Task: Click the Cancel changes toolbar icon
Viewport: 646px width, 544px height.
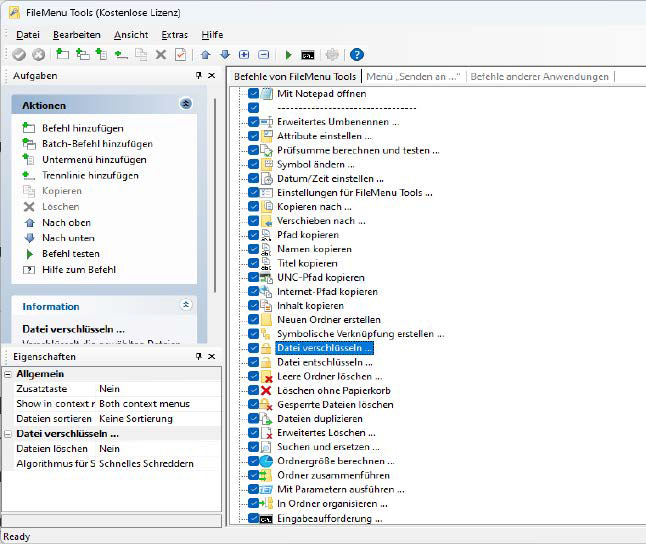Action: 39,54
